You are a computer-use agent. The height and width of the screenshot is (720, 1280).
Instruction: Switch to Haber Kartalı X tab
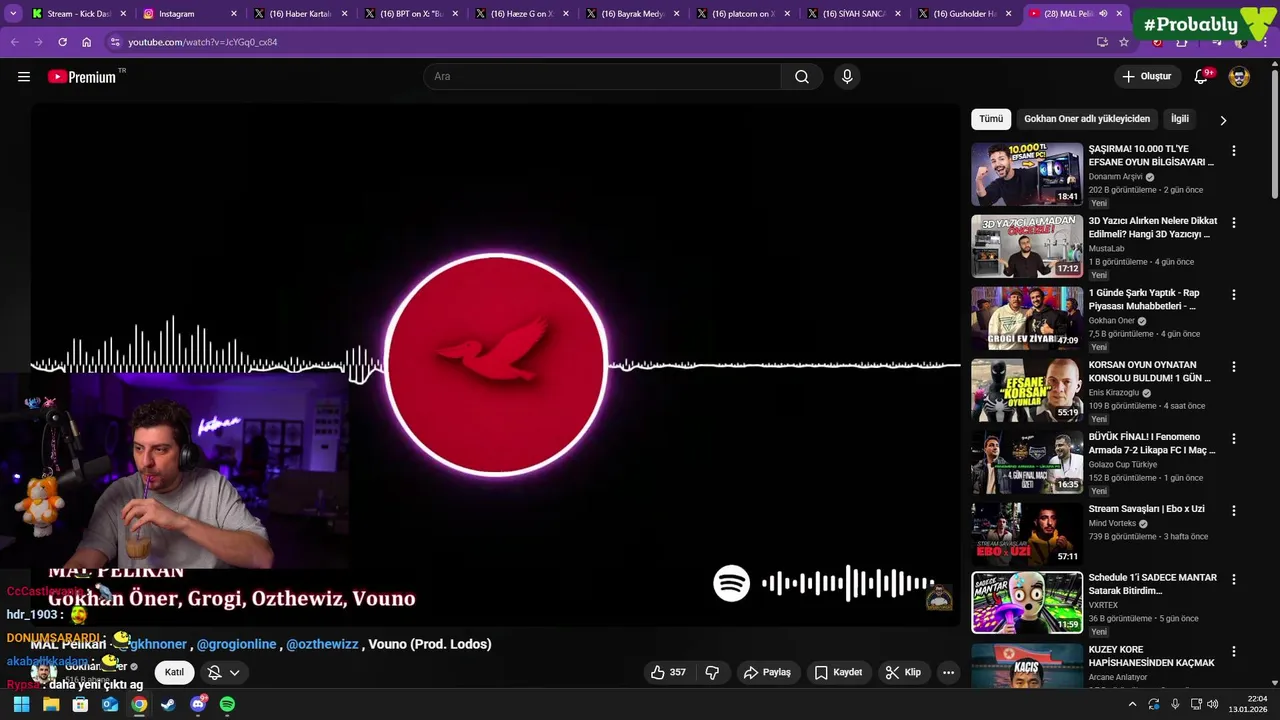pos(300,14)
